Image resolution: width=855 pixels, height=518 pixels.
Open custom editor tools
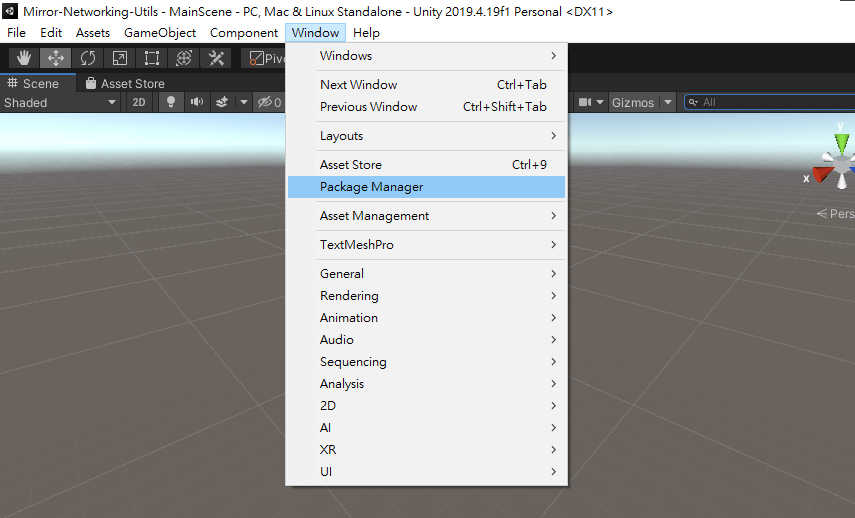click(216, 58)
